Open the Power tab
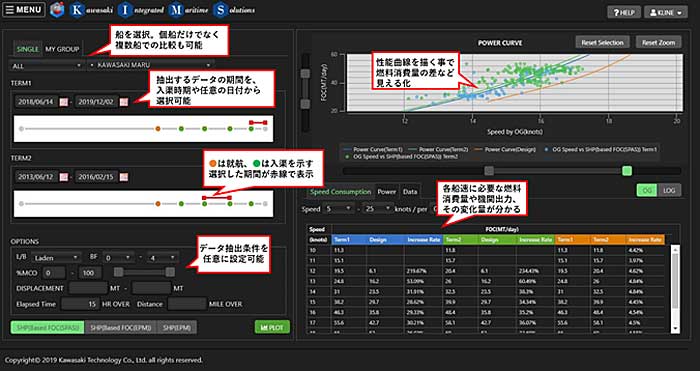This screenshot has width=700, height=371. coord(387,192)
